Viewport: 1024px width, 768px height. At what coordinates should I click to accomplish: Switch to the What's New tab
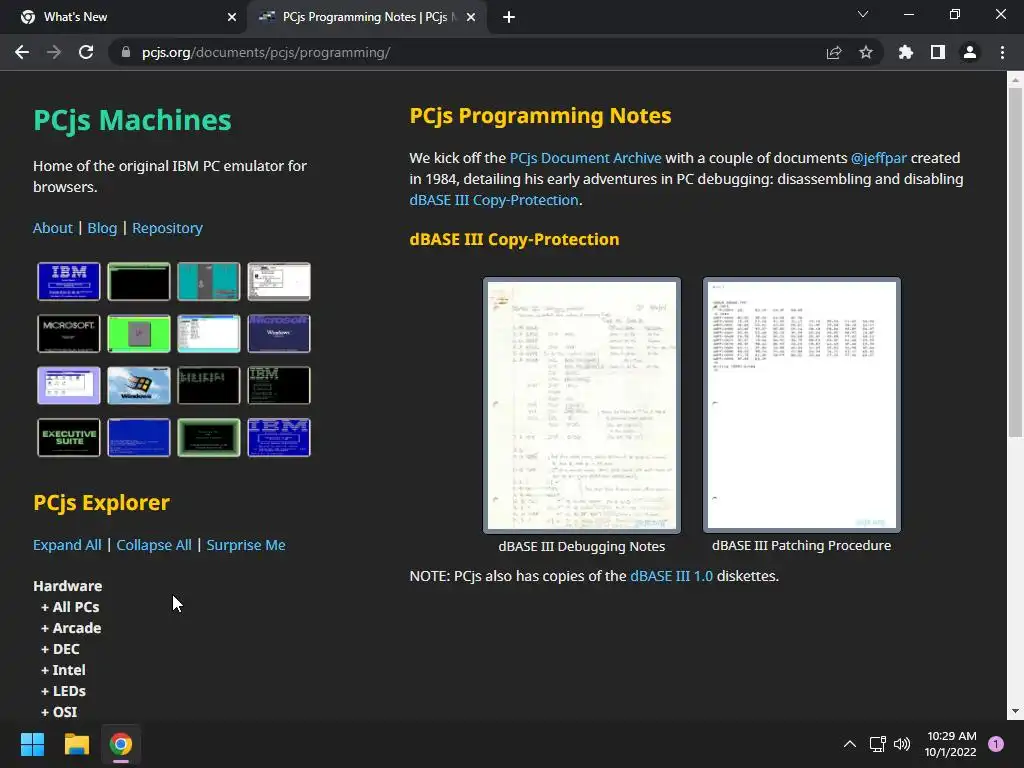pos(124,17)
